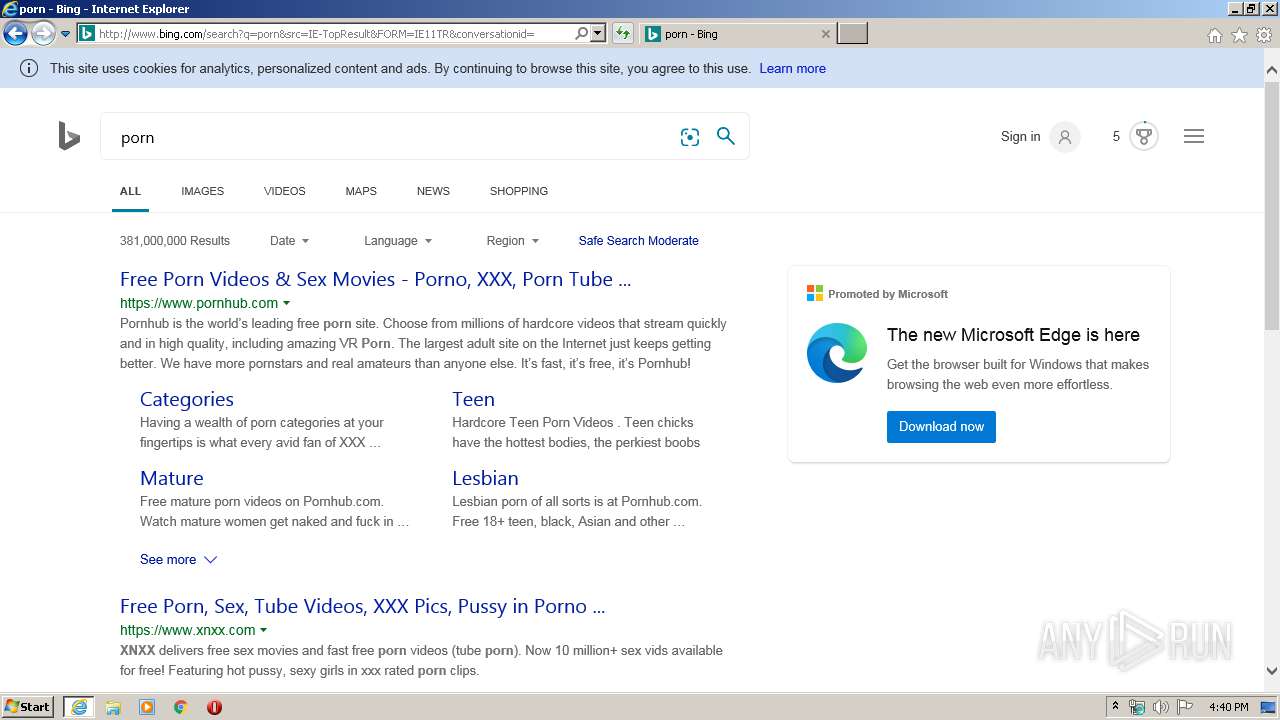Screen dimensions: 1280x720
Task: Expand the See more chevron
Action: pos(210,560)
